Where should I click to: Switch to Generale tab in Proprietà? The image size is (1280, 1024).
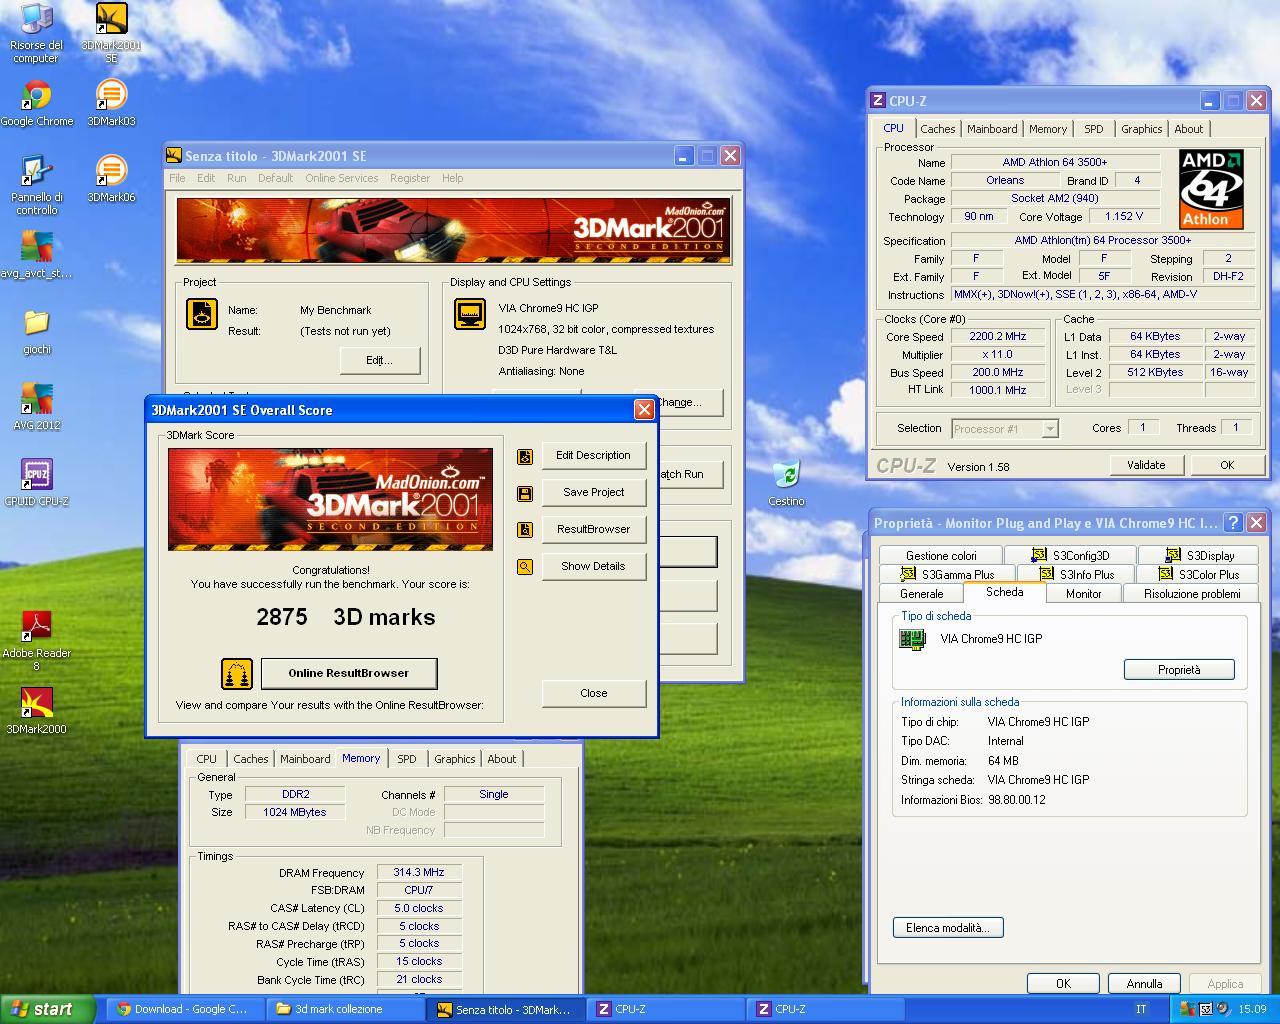click(921, 594)
